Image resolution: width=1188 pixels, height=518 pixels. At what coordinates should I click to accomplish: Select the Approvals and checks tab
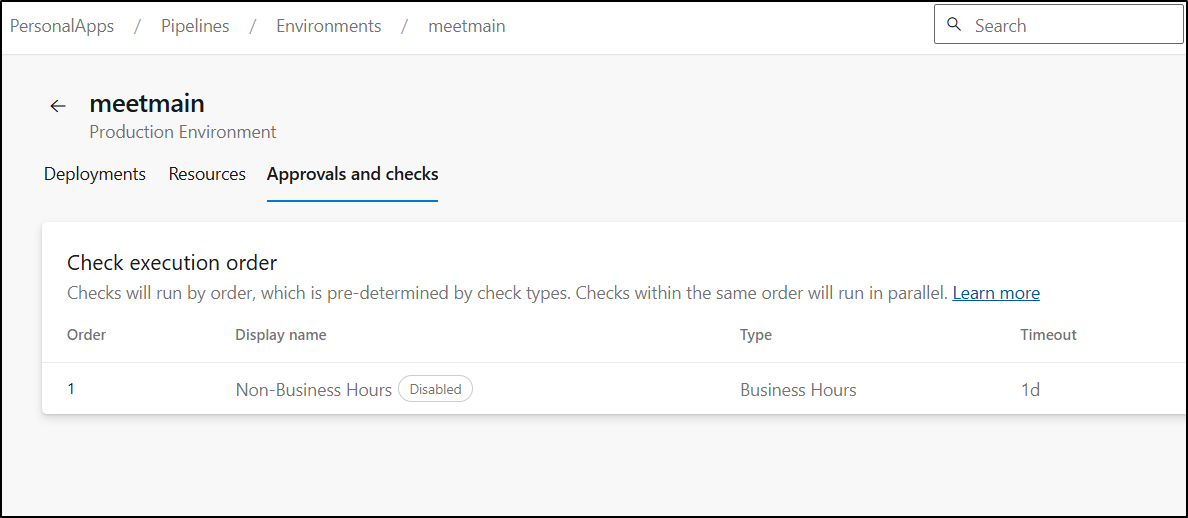(x=352, y=174)
